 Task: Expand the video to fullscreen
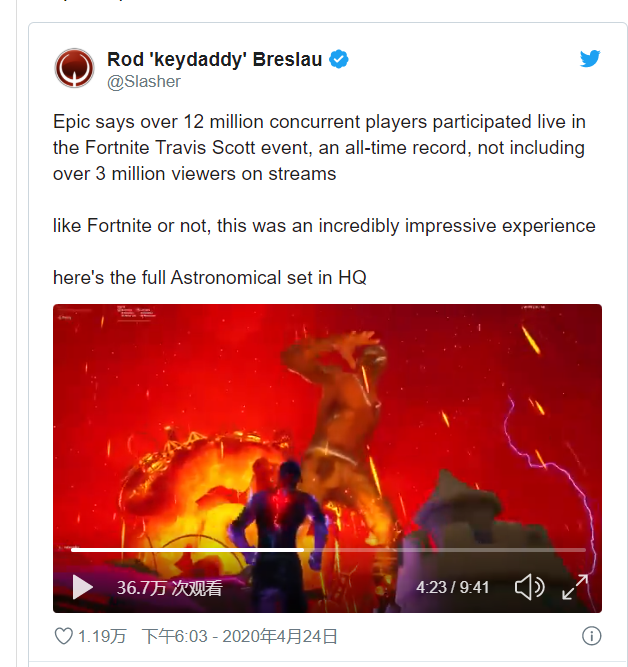coord(575,587)
